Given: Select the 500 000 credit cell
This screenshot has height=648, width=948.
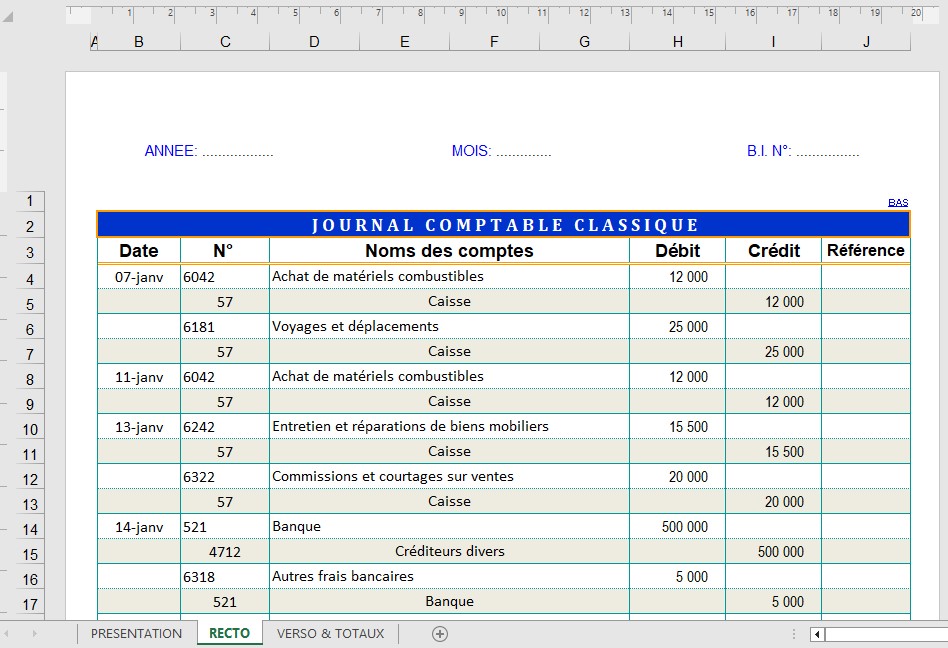Looking at the screenshot, I should point(773,551).
